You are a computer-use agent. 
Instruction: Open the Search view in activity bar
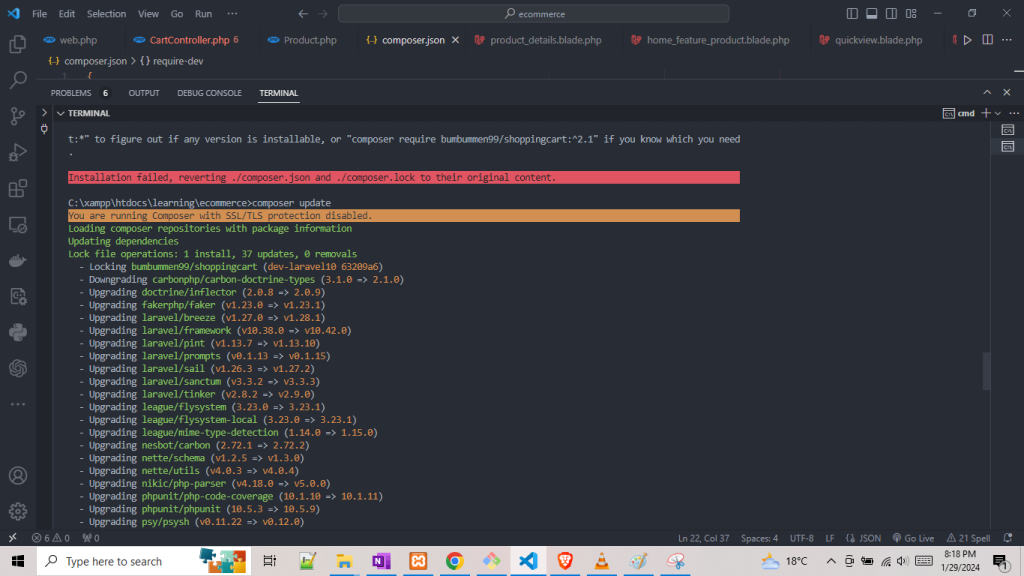[18, 80]
